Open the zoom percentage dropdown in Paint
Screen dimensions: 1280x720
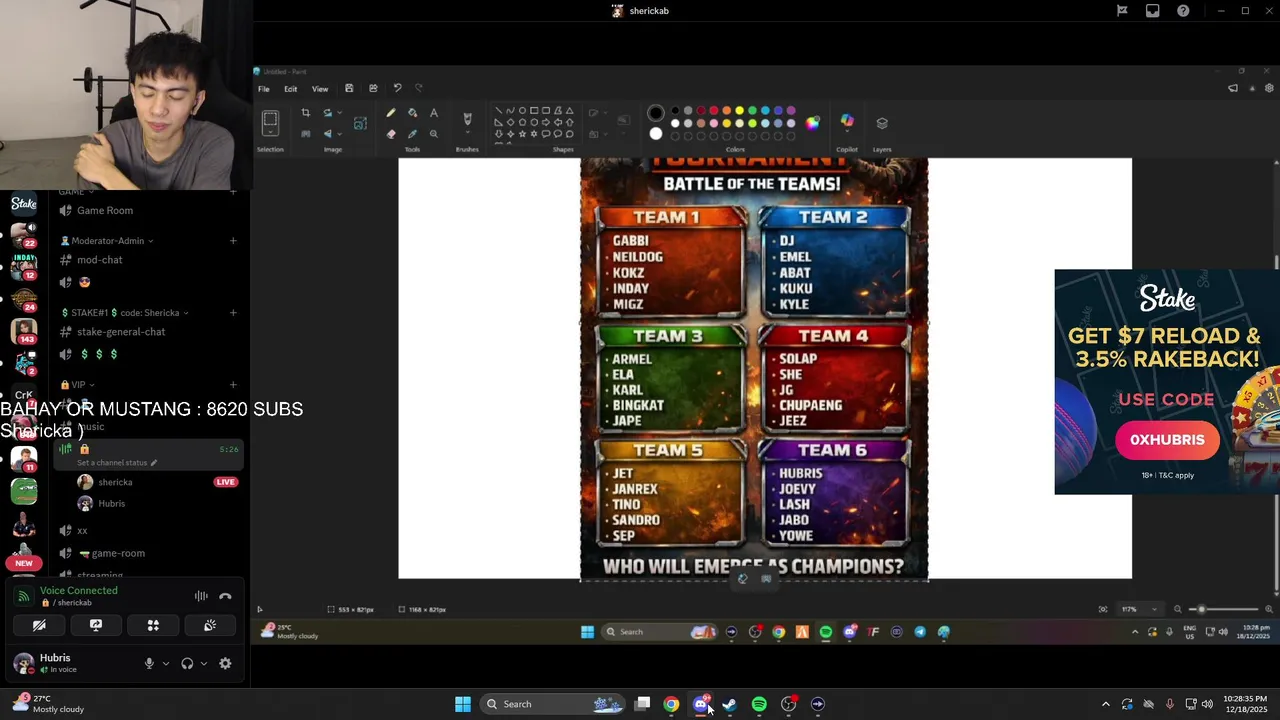point(1154,609)
